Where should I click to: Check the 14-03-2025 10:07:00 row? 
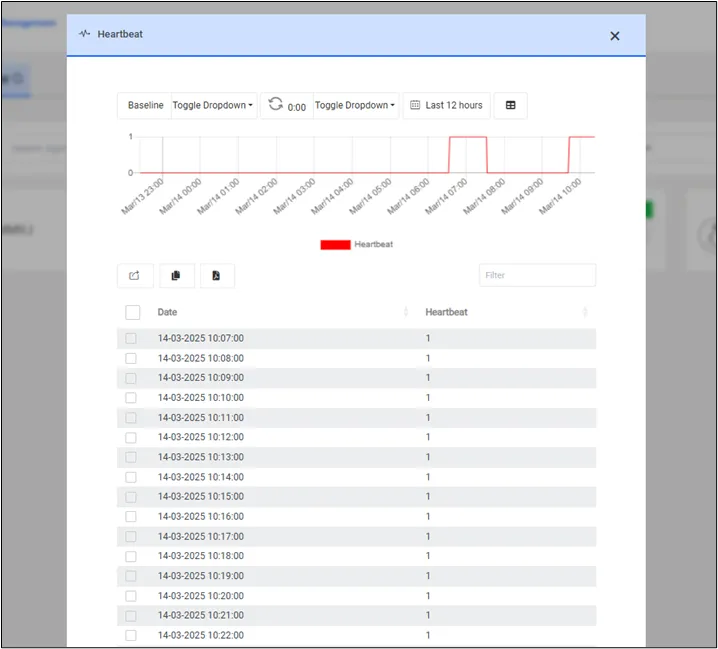point(131,338)
